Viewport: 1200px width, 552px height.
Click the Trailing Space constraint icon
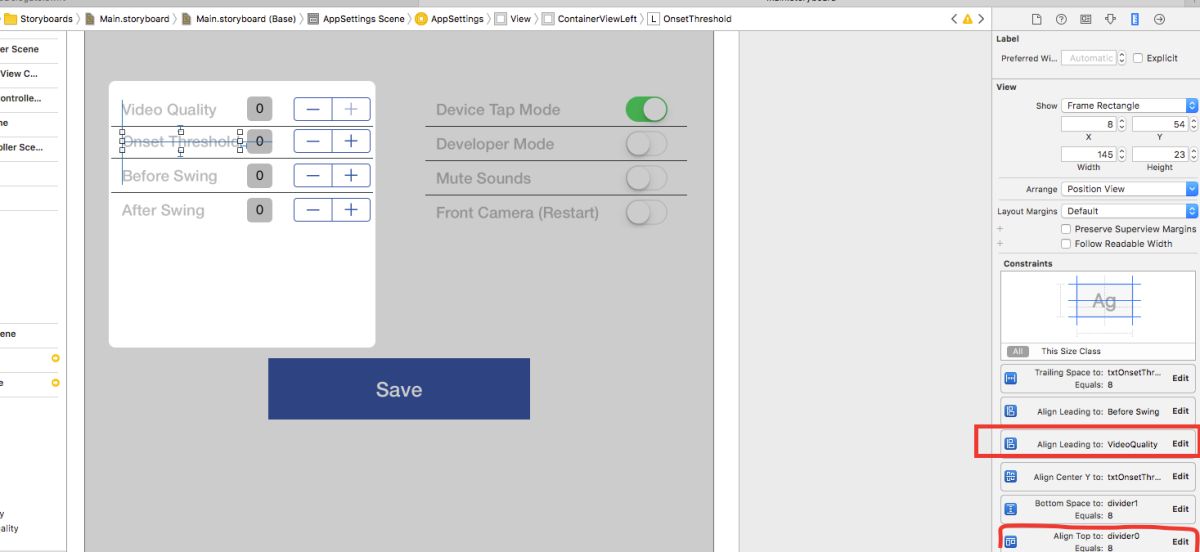click(x=1011, y=378)
